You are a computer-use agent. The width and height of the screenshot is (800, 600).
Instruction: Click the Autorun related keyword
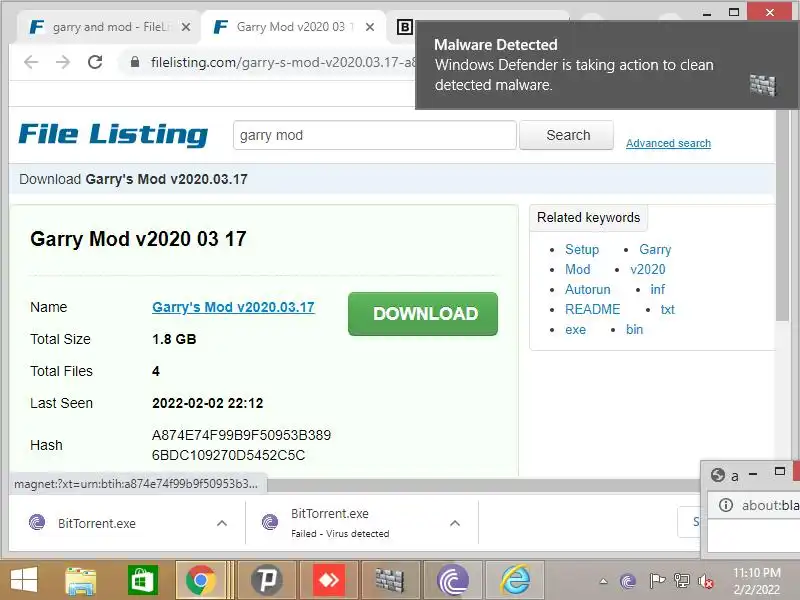(587, 289)
